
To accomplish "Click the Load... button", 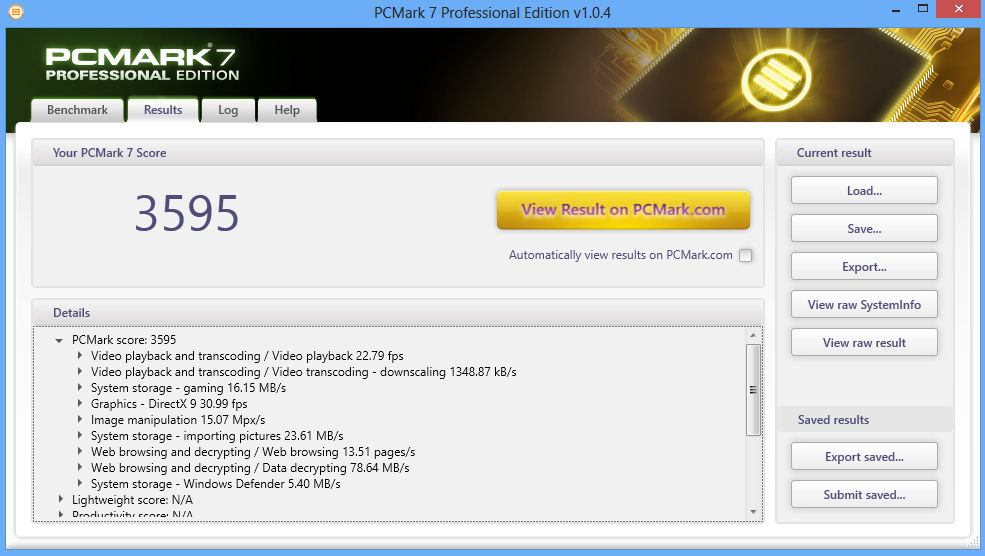I will point(864,190).
